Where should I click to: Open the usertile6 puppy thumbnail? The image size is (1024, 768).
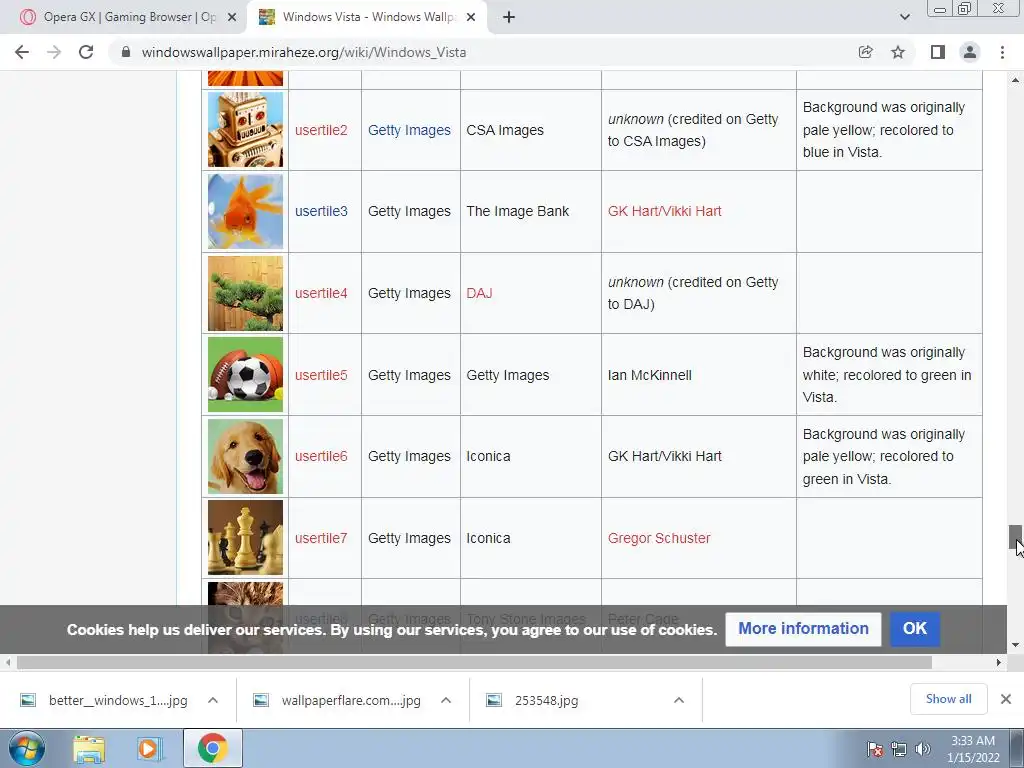(246, 456)
